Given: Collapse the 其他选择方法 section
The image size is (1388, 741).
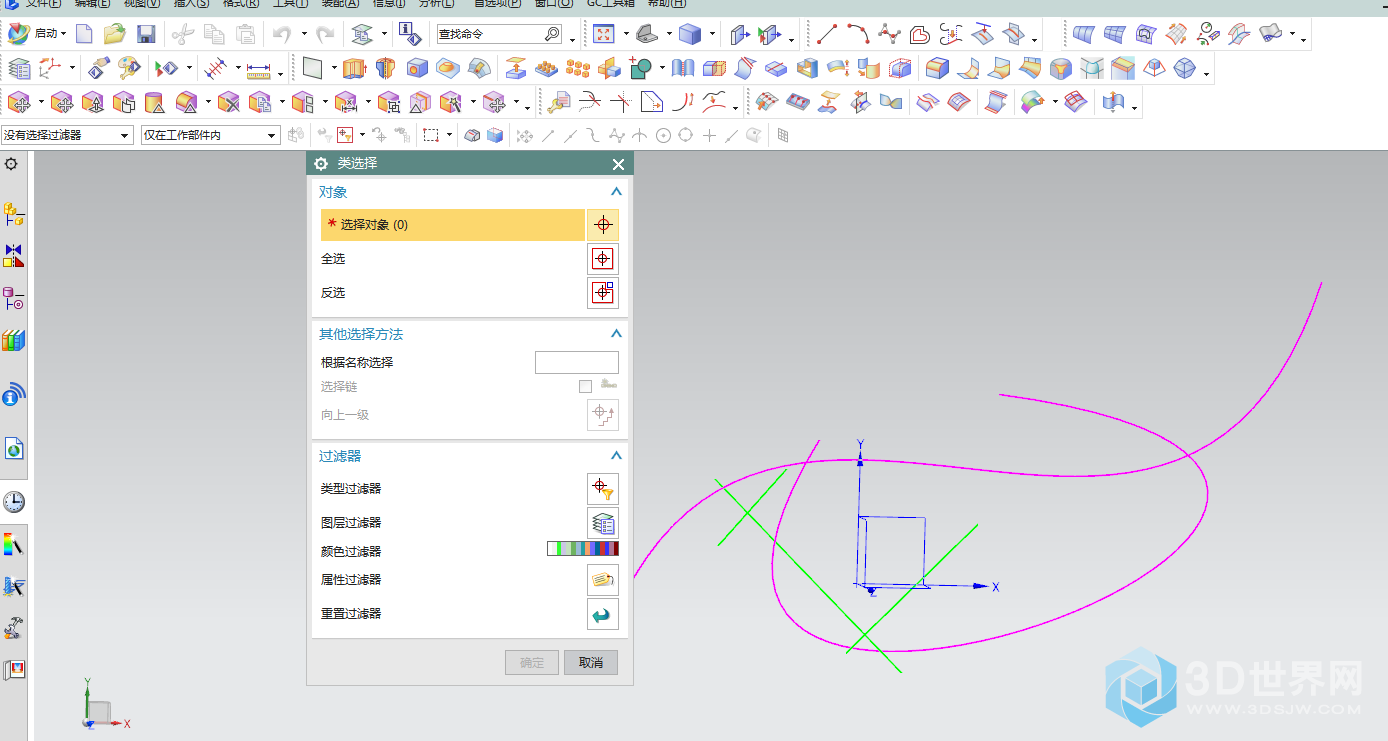Looking at the screenshot, I should click(x=616, y=334).
